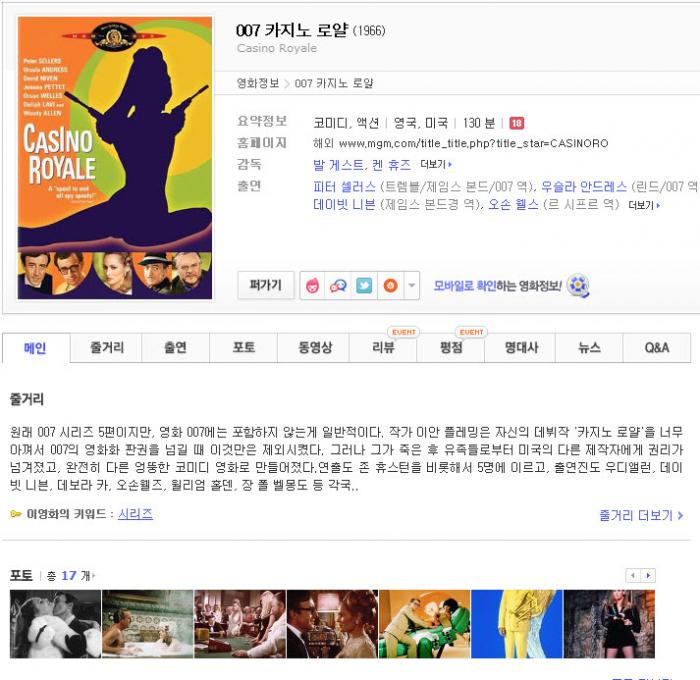700x680 pixels.
Task: Open 피터 셀러스 actor link
Action: coord(344,187)
